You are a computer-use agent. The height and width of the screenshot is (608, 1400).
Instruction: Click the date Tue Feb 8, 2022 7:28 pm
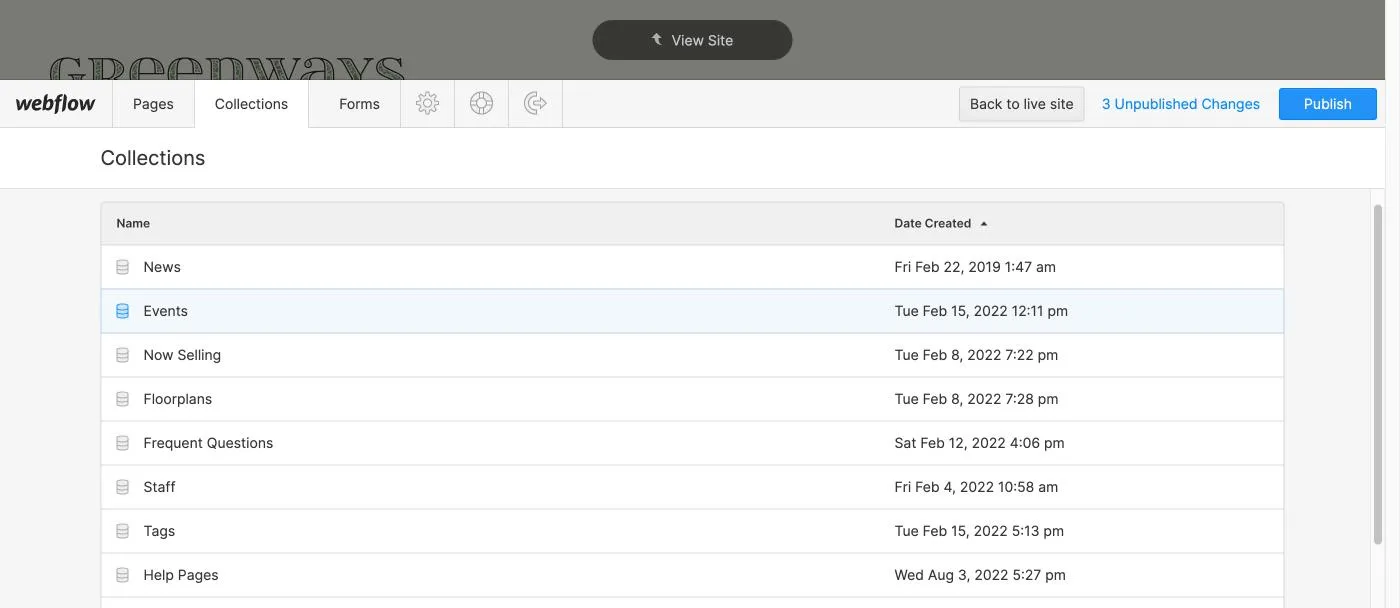point(976,399)
